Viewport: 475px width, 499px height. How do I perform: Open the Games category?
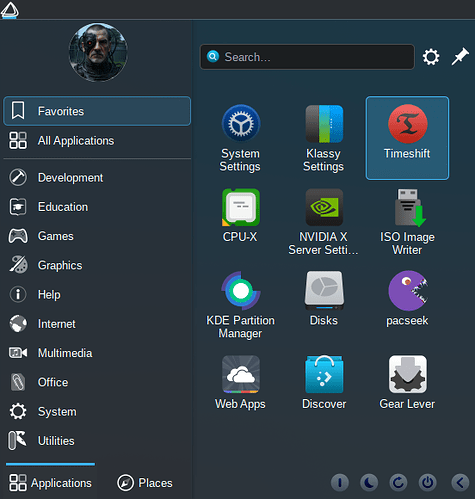click(x=97, y=236)
